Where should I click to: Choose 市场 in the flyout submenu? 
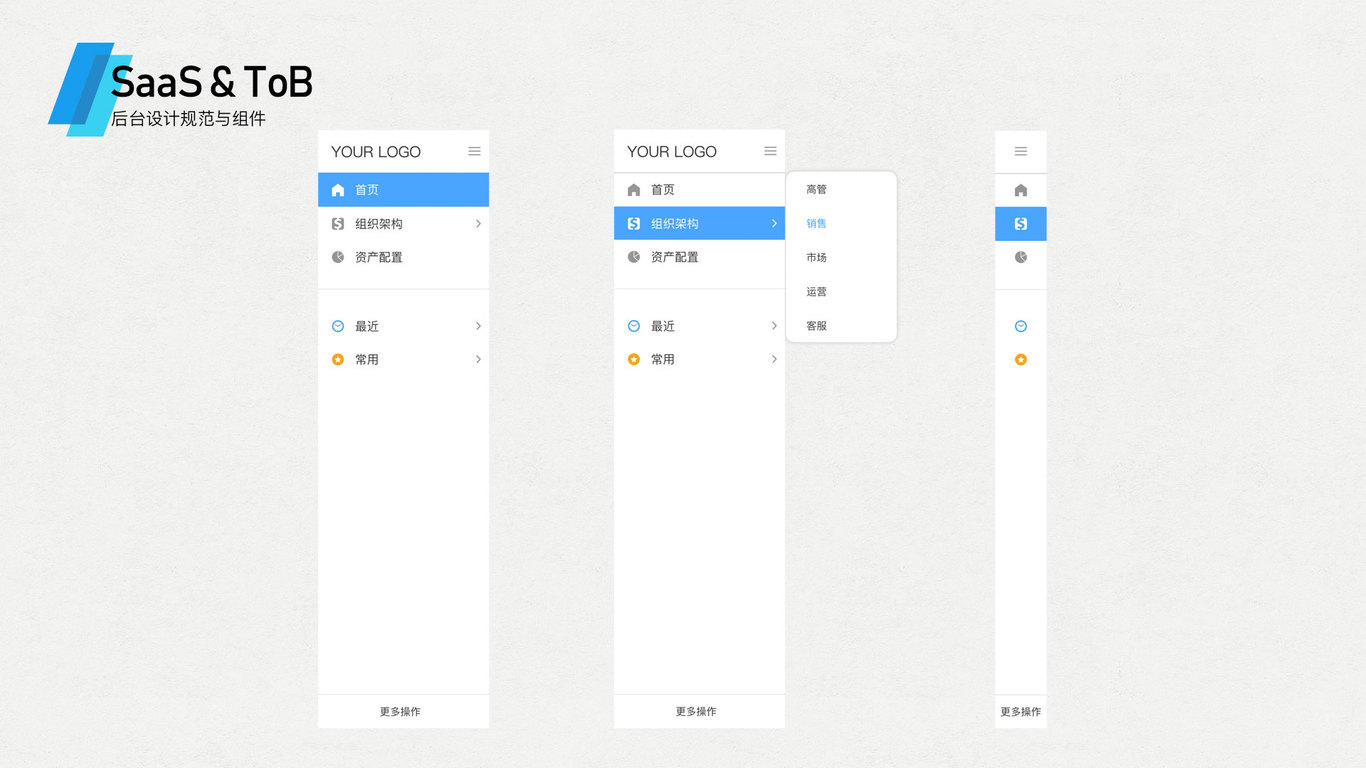817,258
